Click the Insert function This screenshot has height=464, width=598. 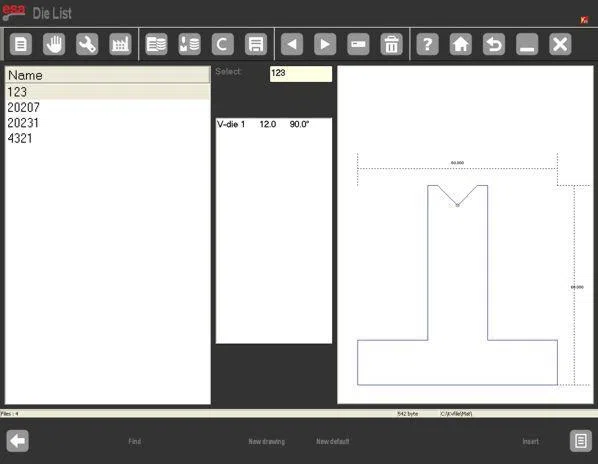point(530,442)
